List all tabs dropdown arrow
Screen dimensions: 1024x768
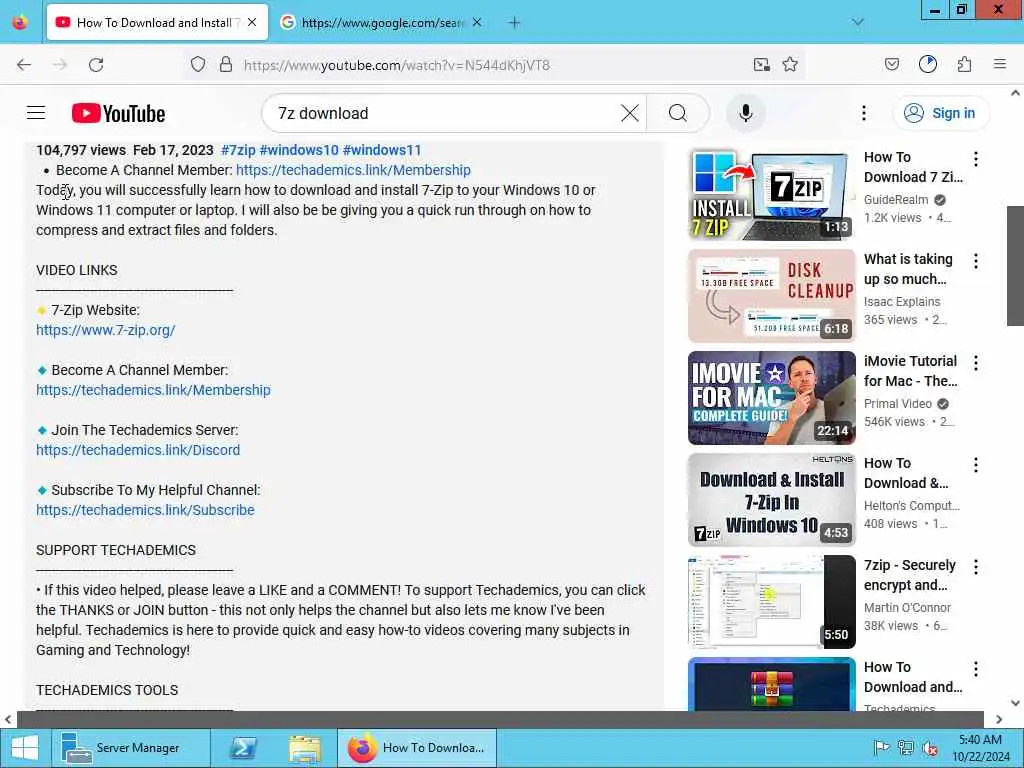tap(858, 22)
